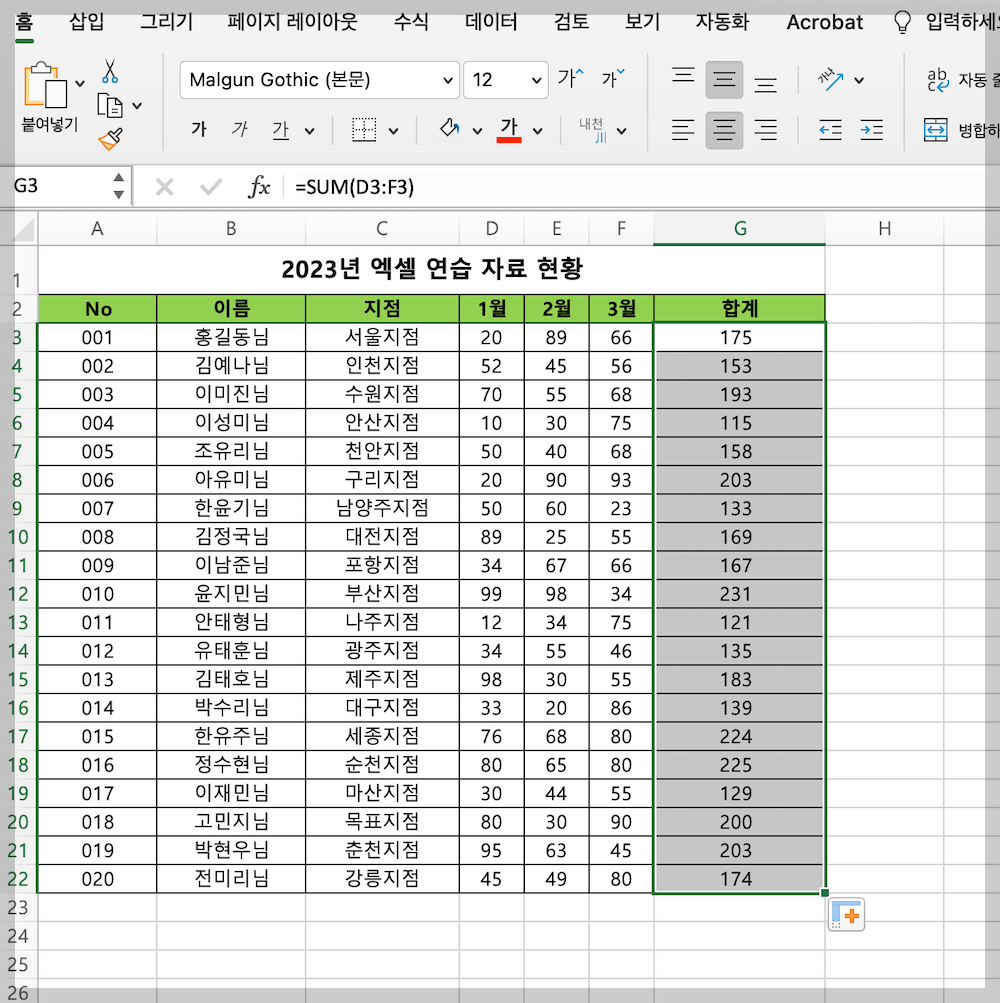
Task: Click the Copy icon
Action: (109, 106)
